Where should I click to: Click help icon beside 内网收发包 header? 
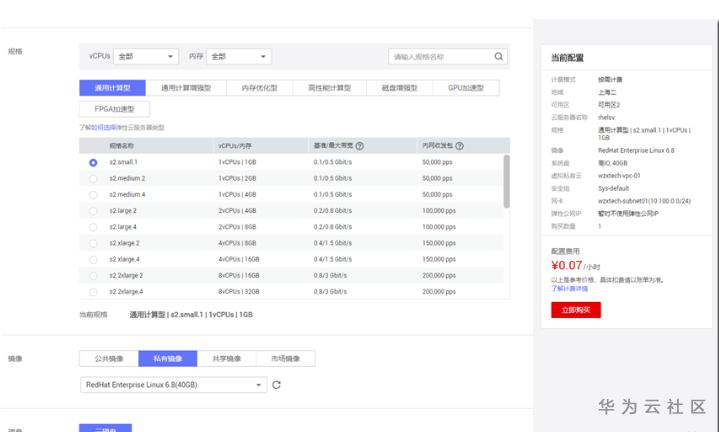(459, 146)
